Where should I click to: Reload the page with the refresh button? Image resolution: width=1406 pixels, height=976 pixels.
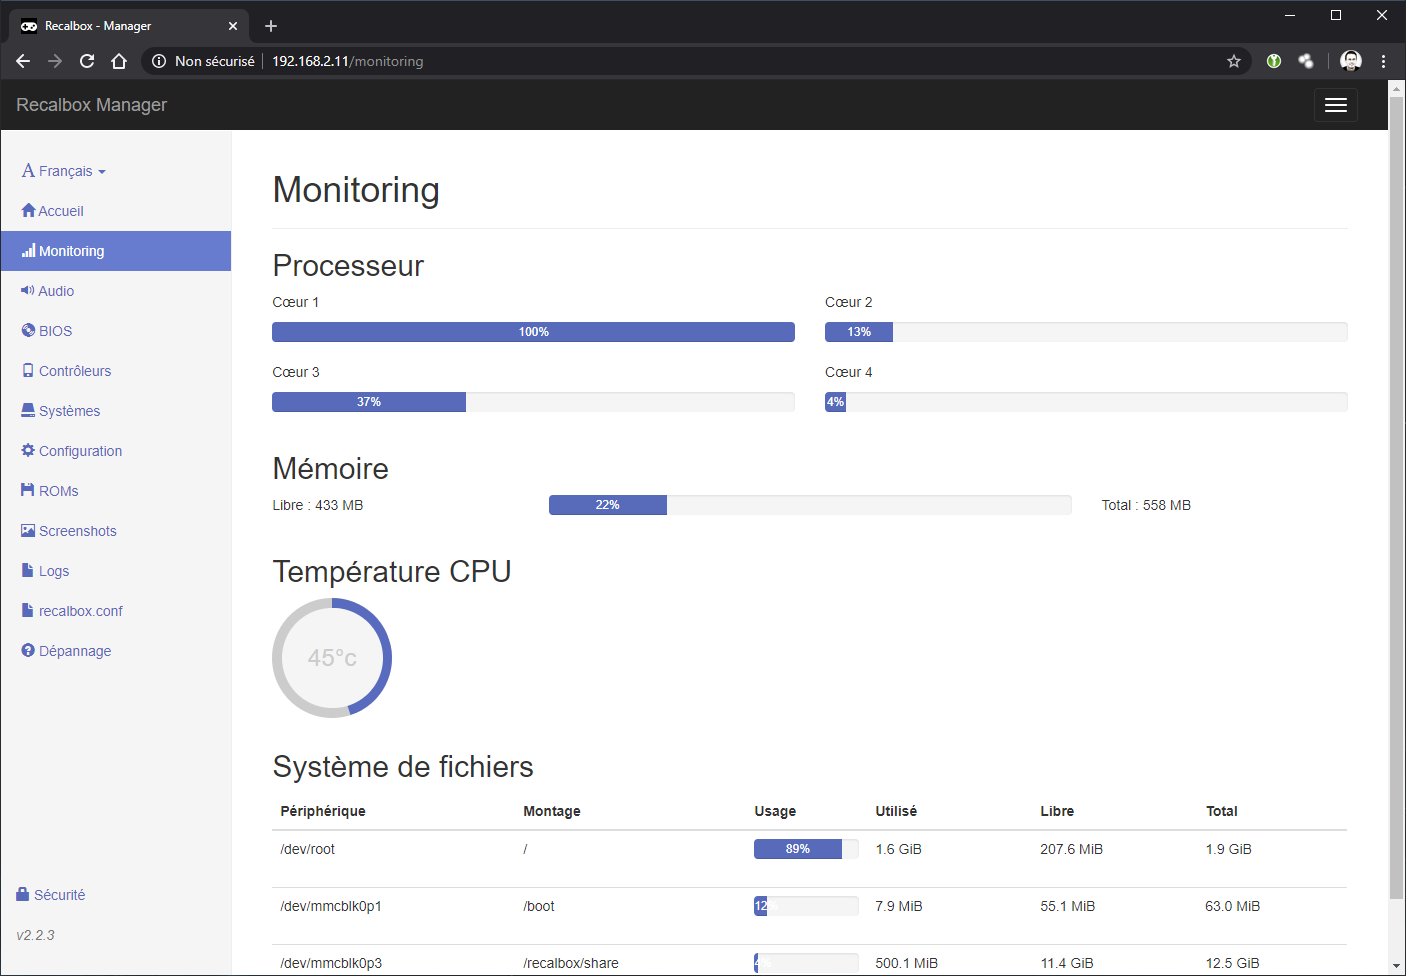pyautogui.click(x=87, y=61)
